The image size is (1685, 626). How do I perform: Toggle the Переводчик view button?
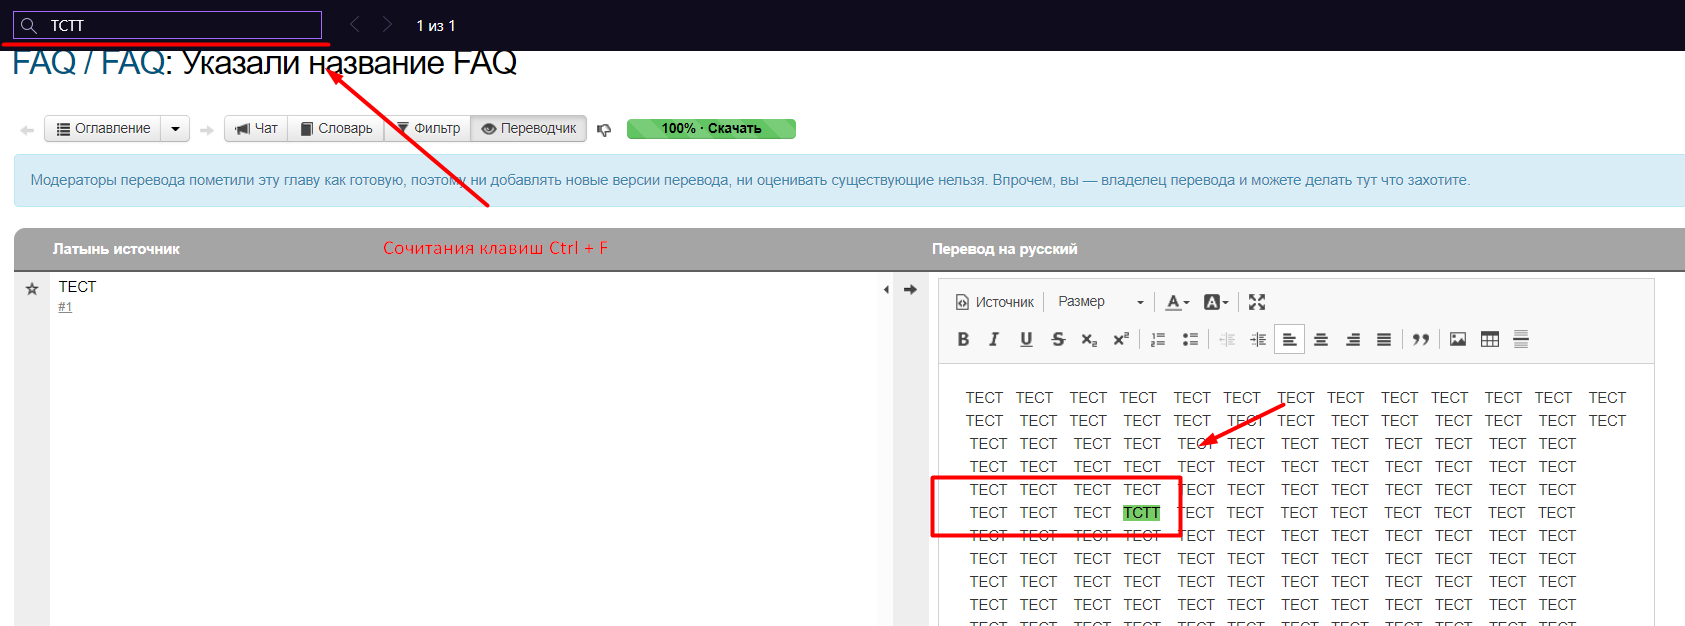pyautogui.click(x=529, y=129)
